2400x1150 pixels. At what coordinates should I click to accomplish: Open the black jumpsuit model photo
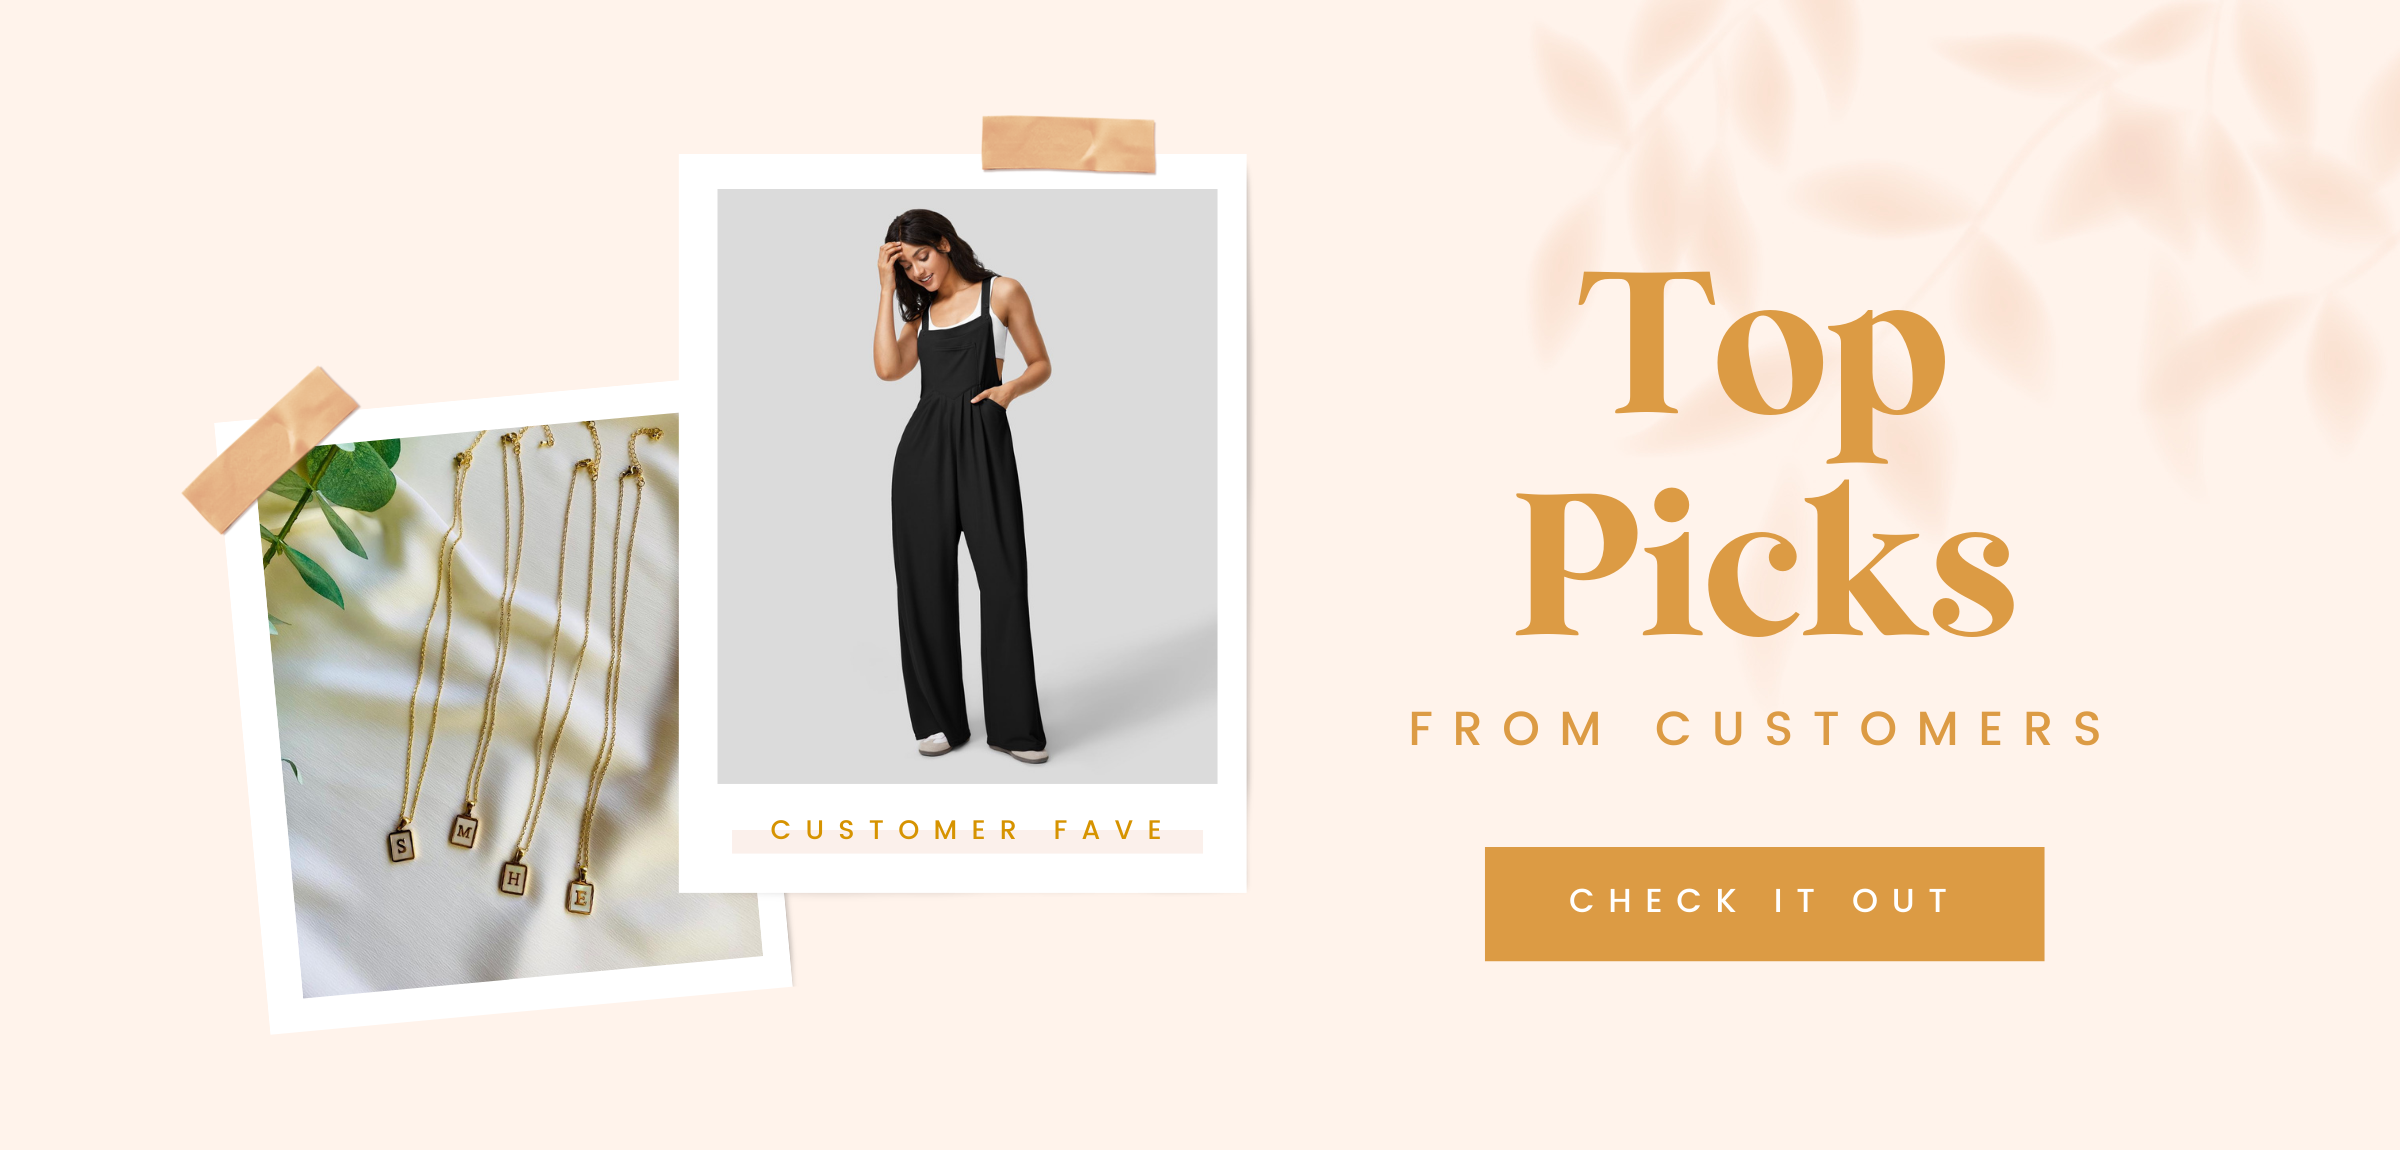click(967, 486)
